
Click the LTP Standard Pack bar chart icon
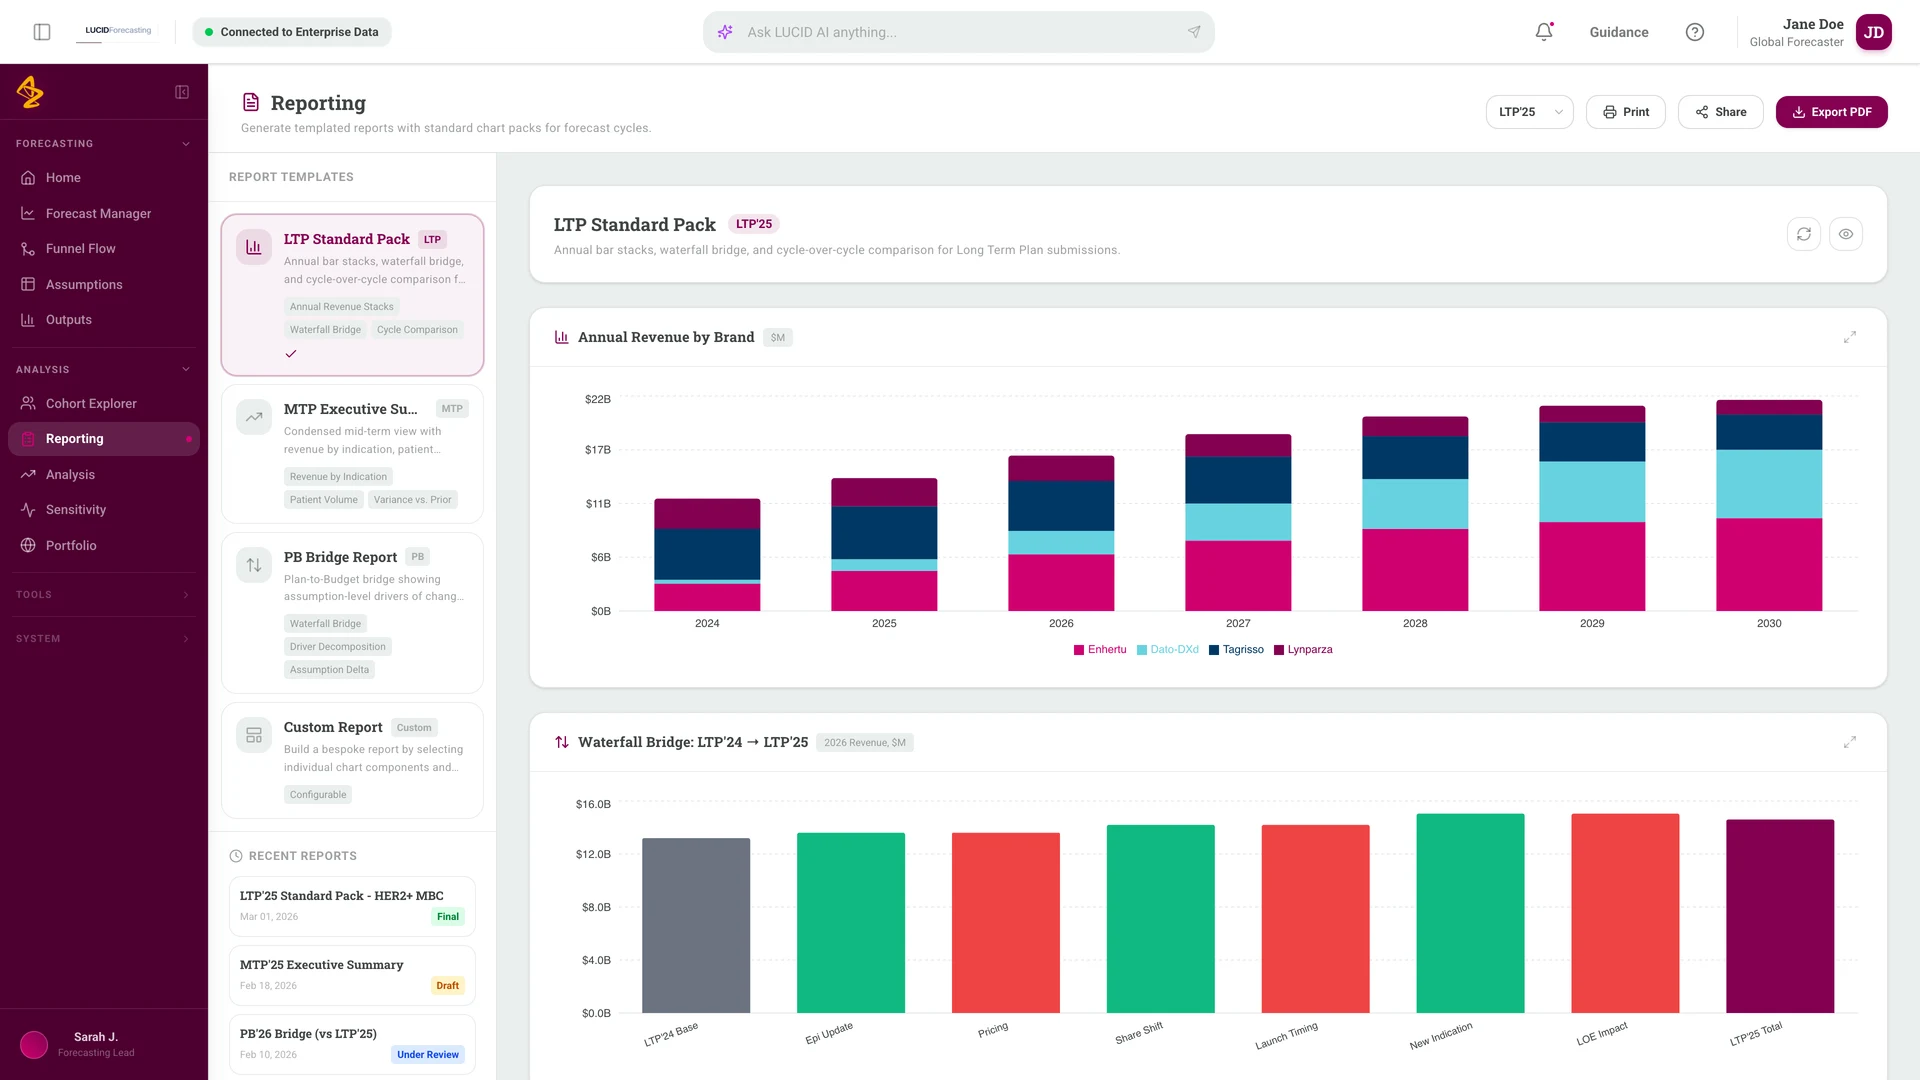coord(254,247)
